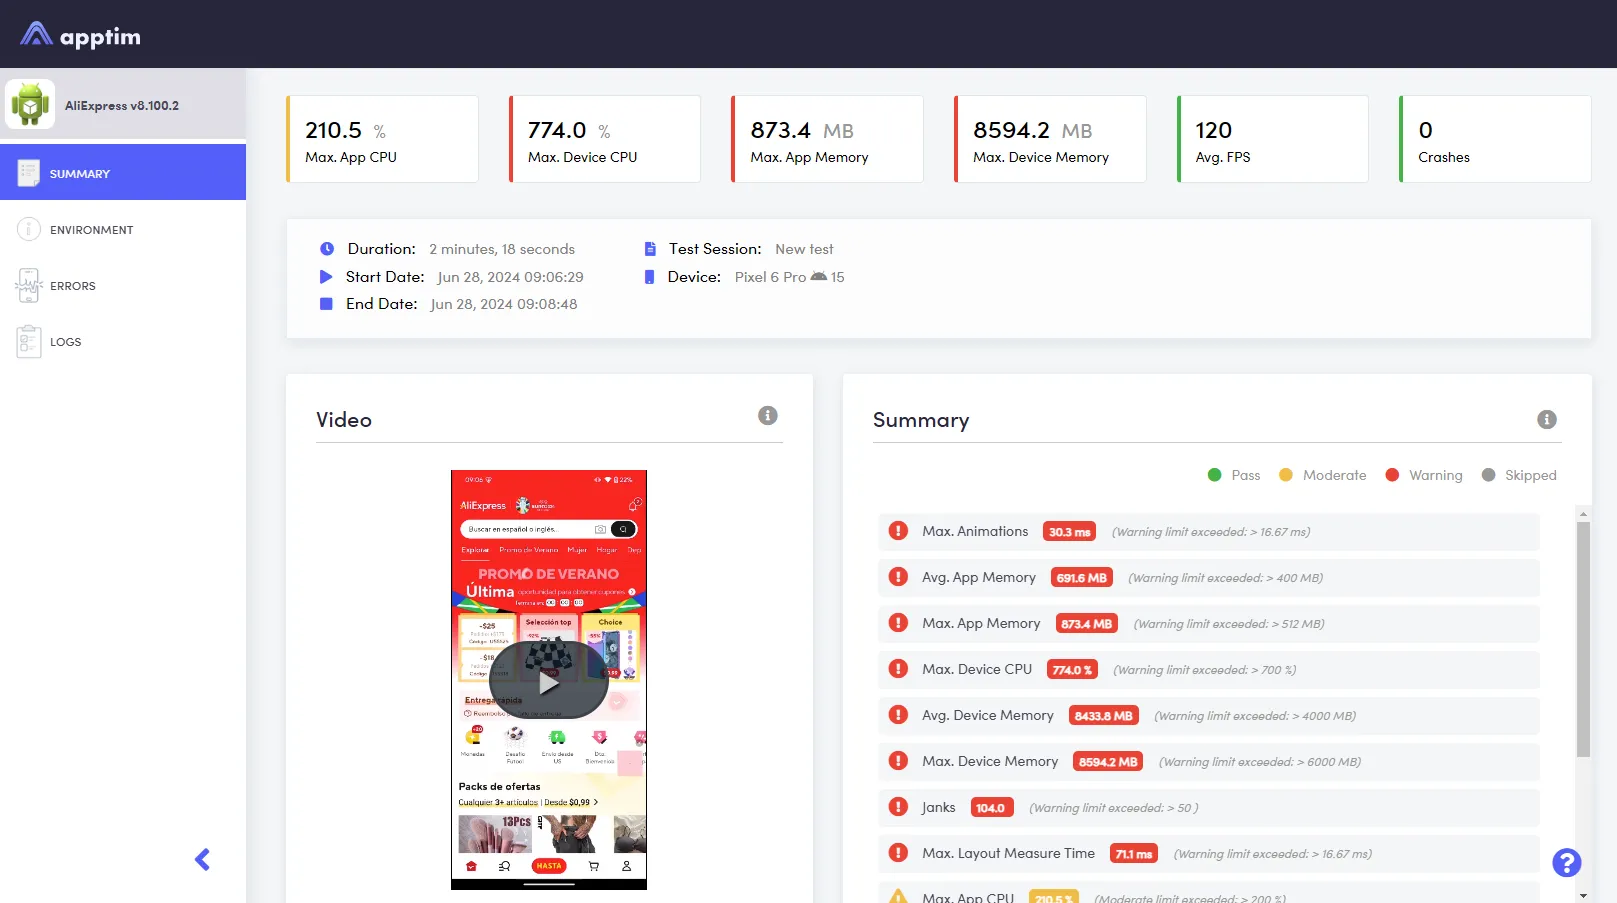Play the recorded session video
1617x903 pixels.
[x=548, y=681]
